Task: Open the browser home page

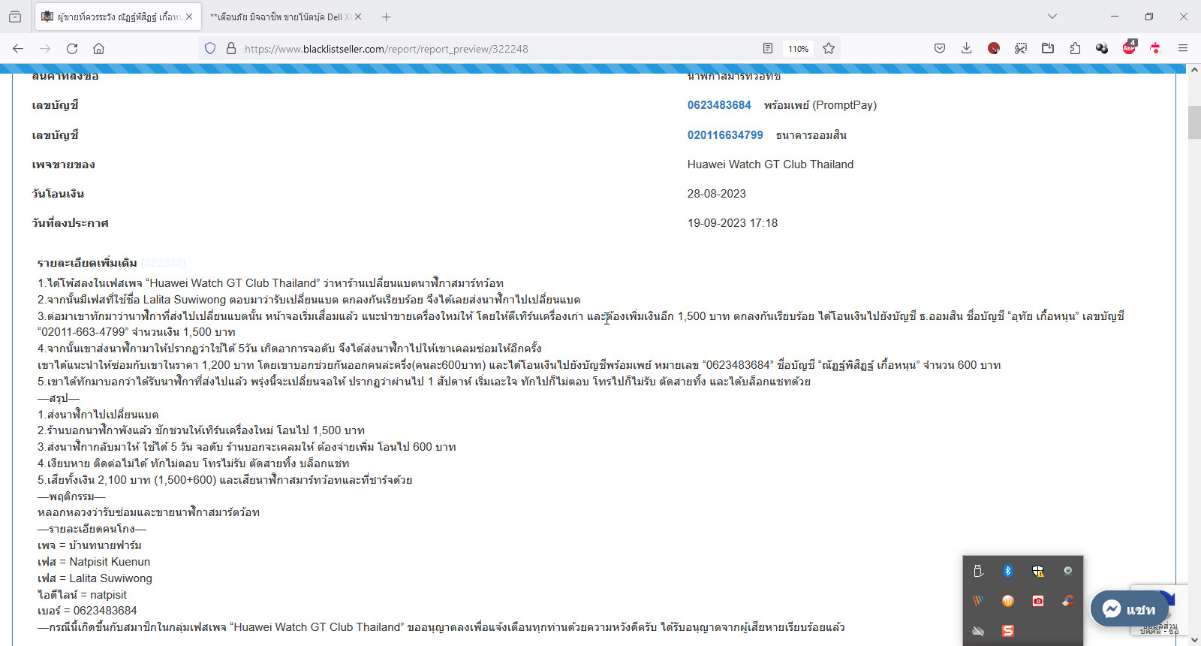Action: (99, 48)
